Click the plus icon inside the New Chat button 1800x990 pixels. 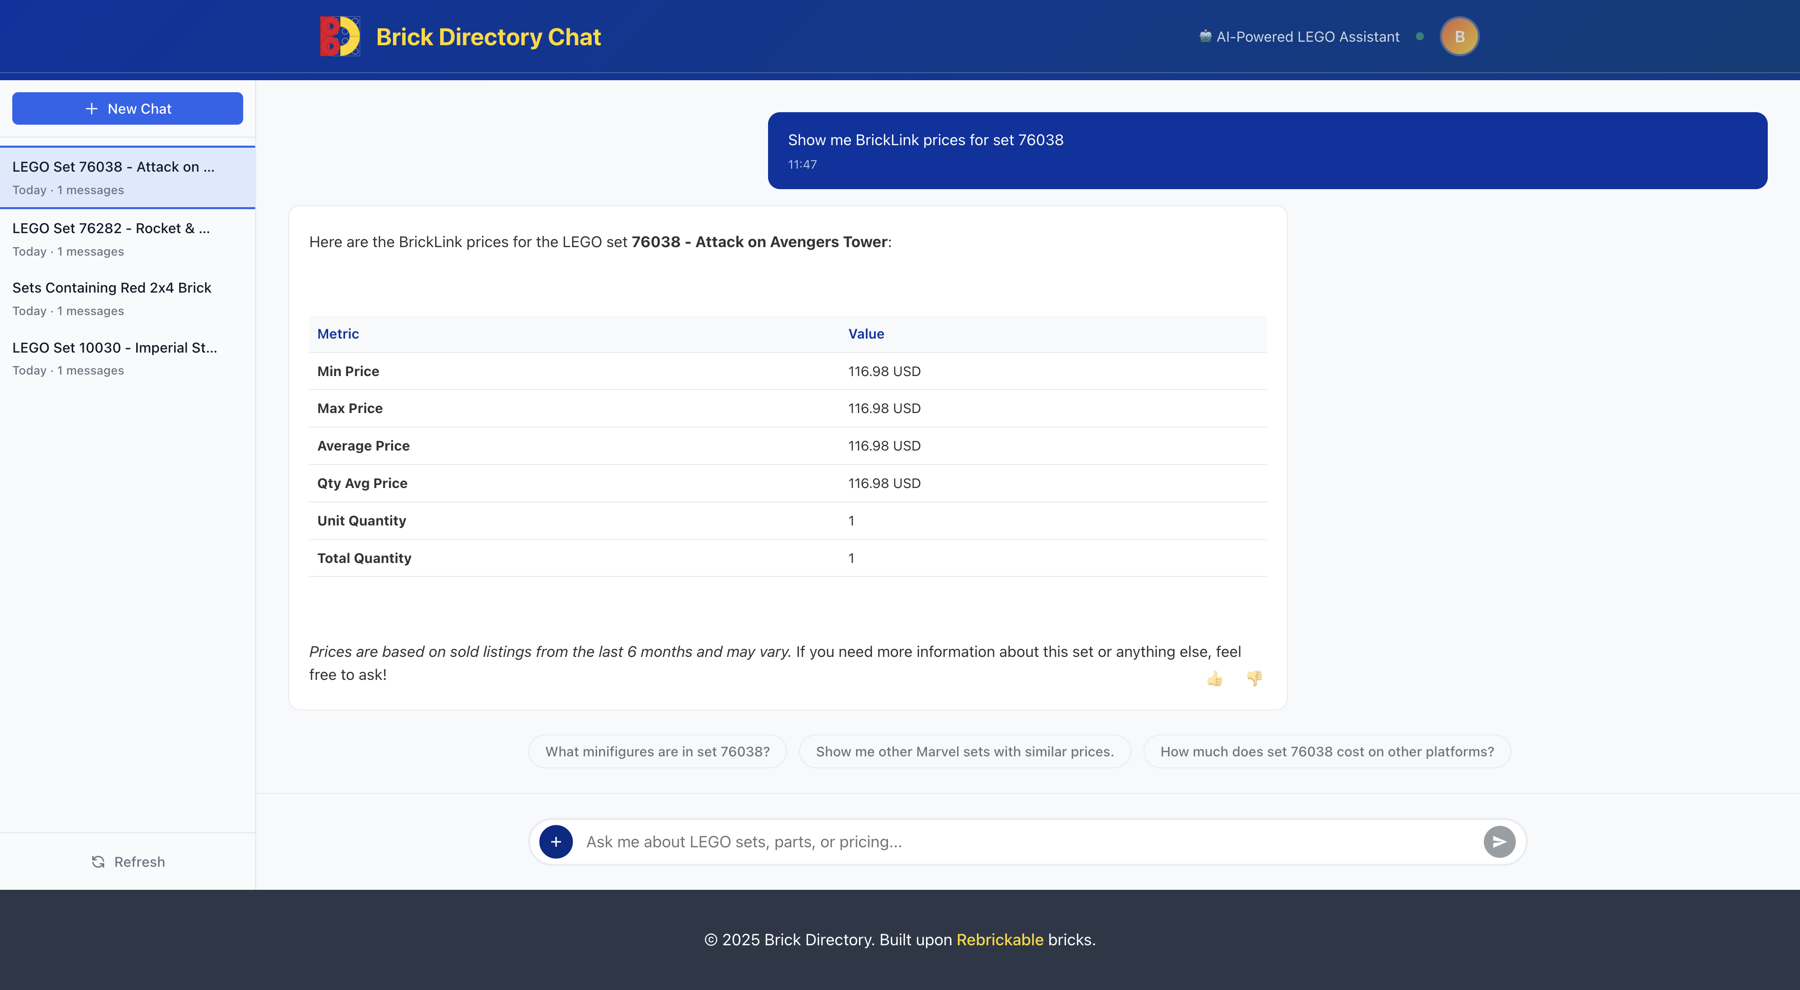point(92,108)
